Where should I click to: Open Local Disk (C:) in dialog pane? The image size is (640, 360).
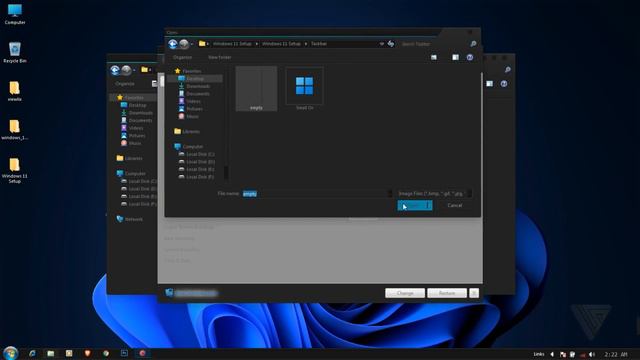[x=197, y=154]
